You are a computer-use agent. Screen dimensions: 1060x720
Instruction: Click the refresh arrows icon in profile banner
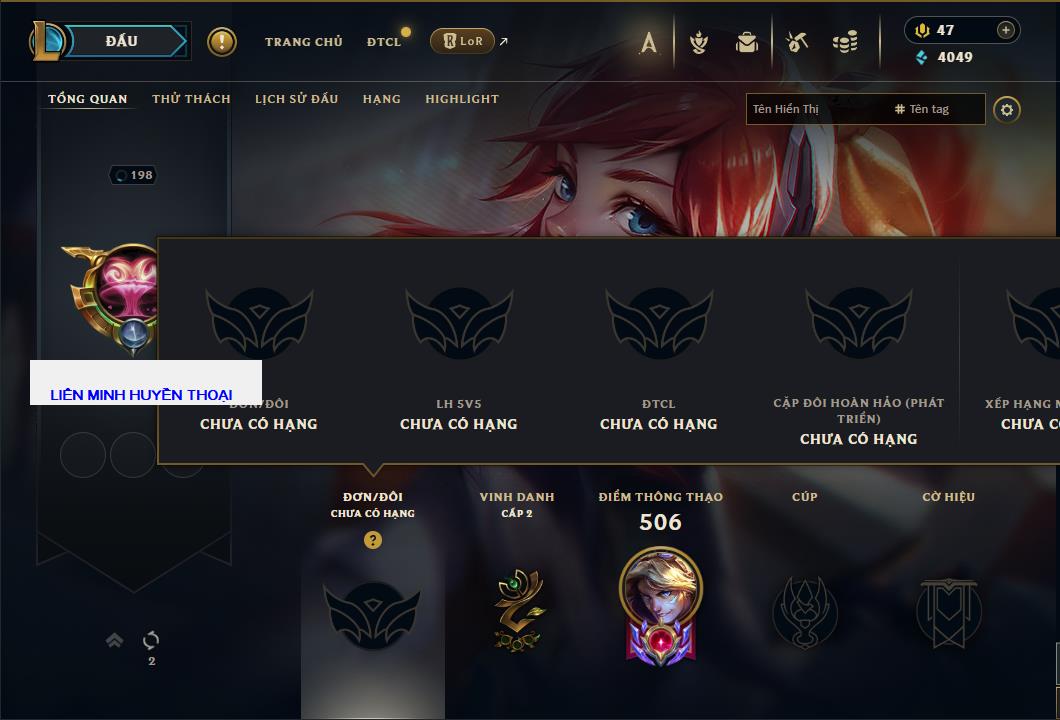151,640
